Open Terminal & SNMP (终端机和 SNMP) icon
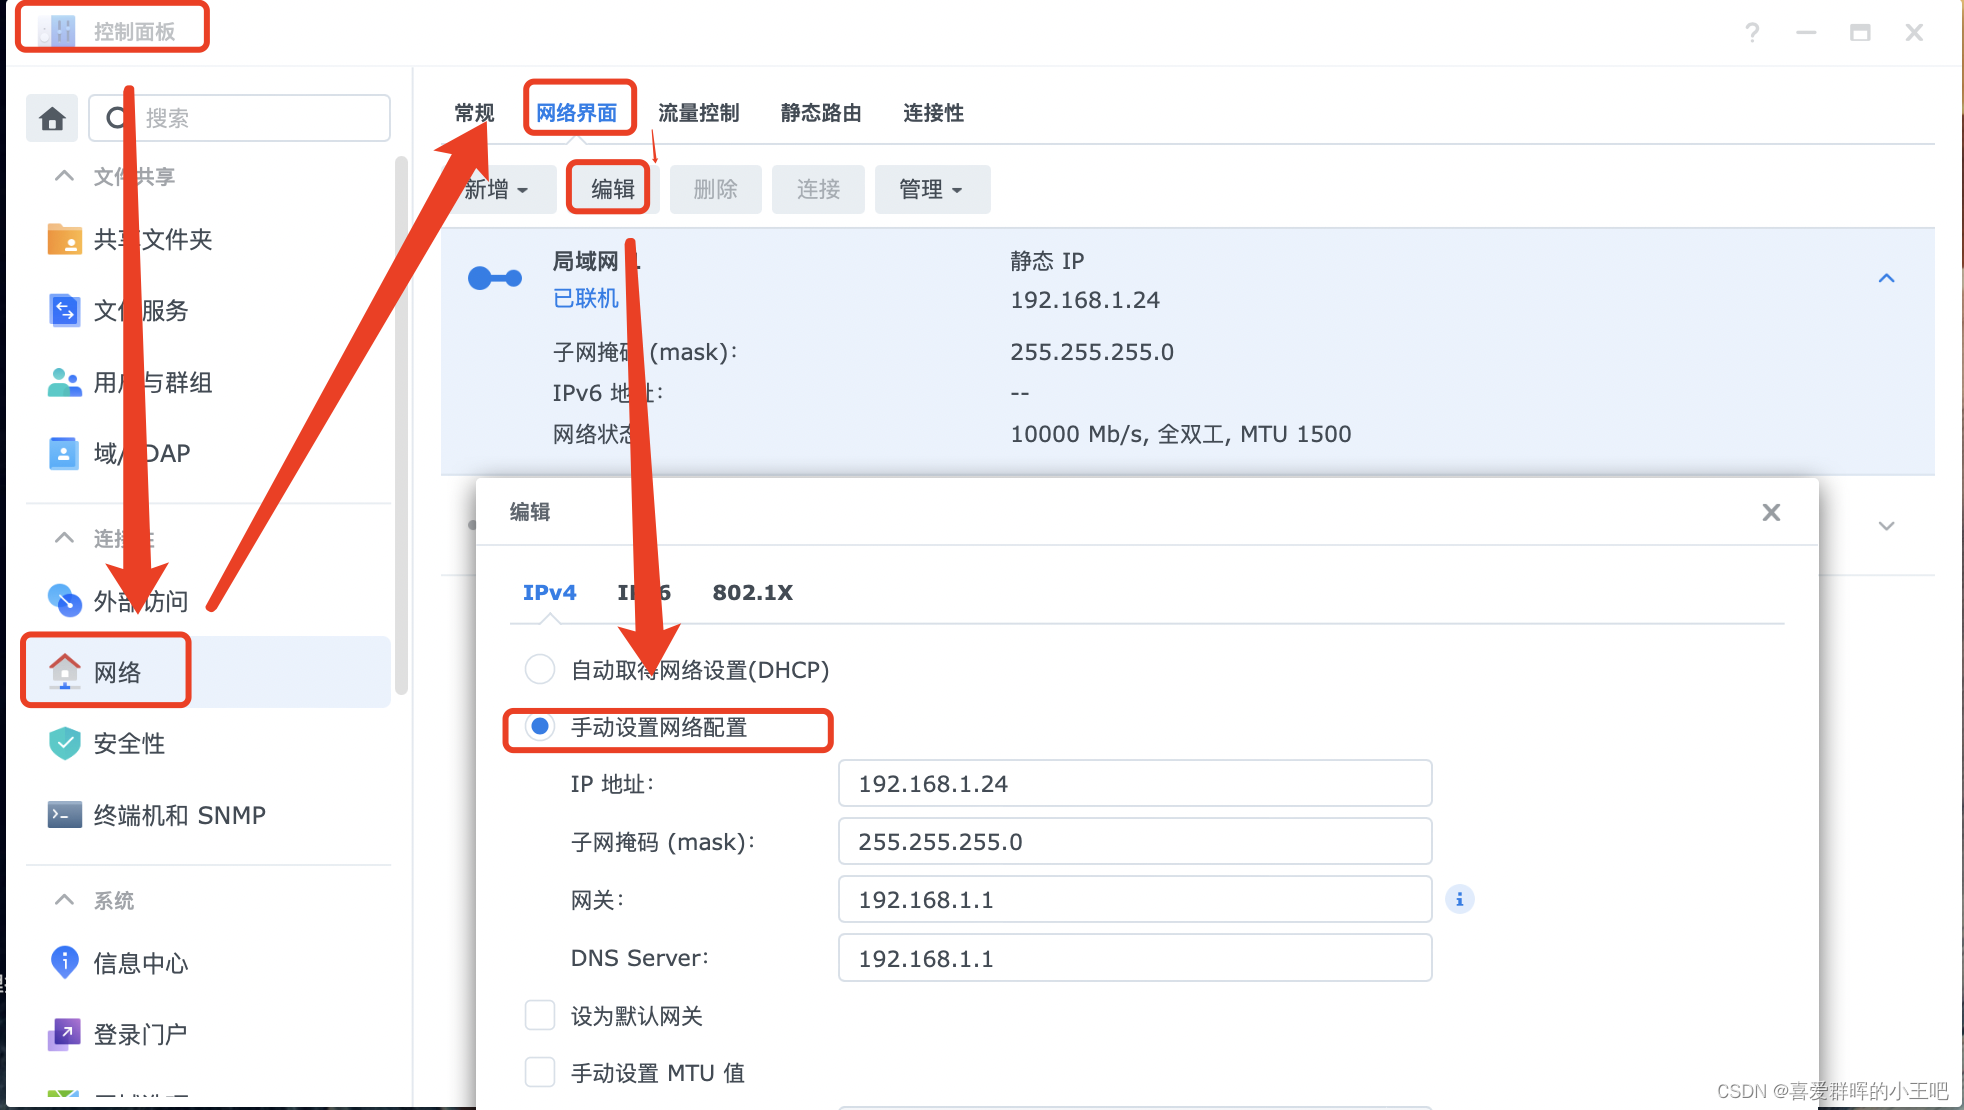The image size is (1964, 1110). (x=65, y=816)
